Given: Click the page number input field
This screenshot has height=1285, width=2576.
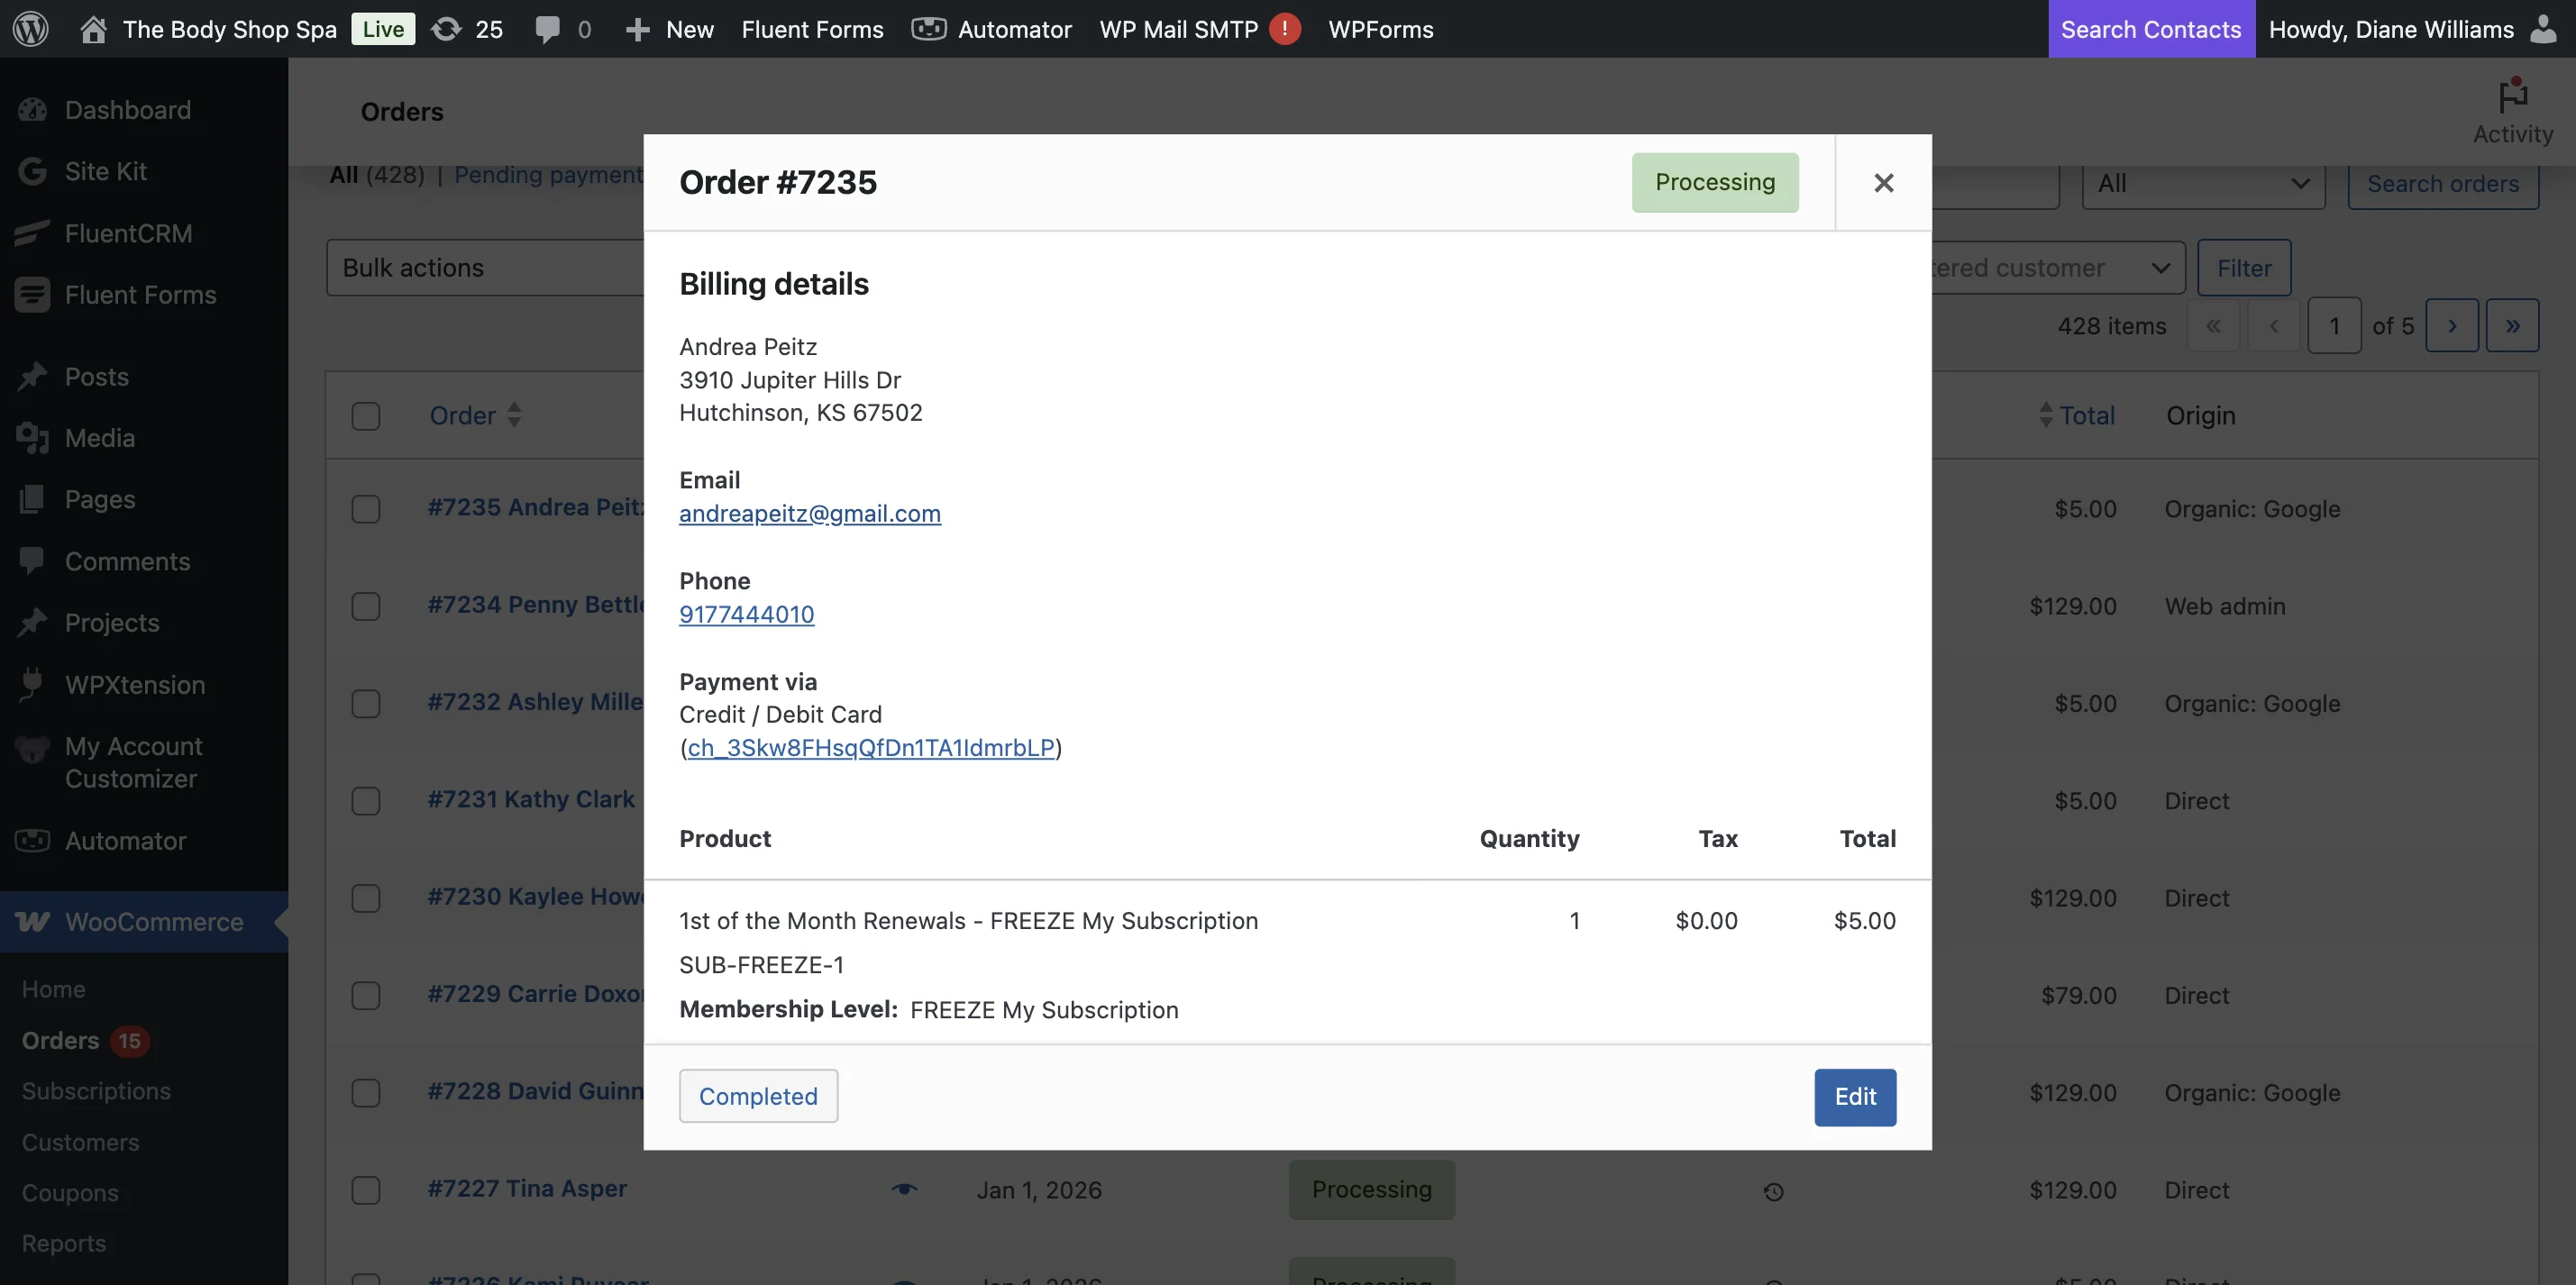Looking at the screenshot, I should point(2335,325).
